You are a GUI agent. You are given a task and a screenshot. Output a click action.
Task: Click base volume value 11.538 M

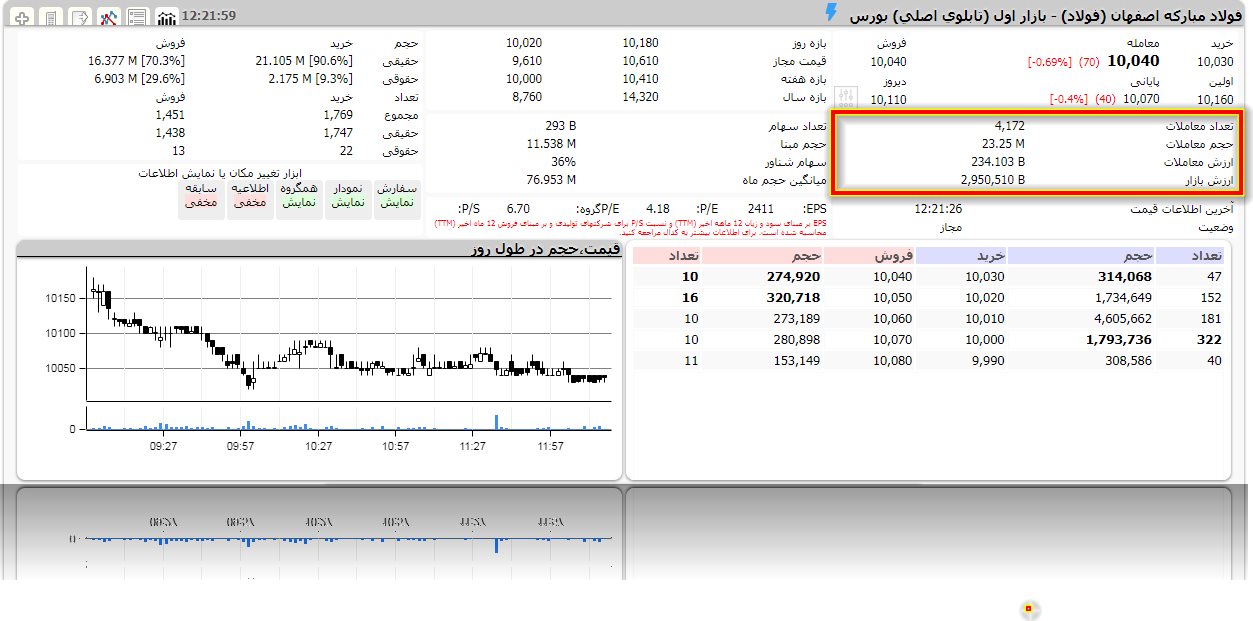pos(552,144)
